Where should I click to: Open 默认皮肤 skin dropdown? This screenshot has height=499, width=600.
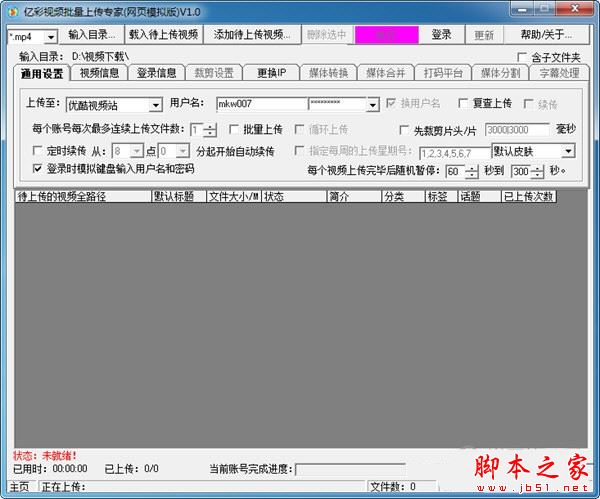pos(569,151)
